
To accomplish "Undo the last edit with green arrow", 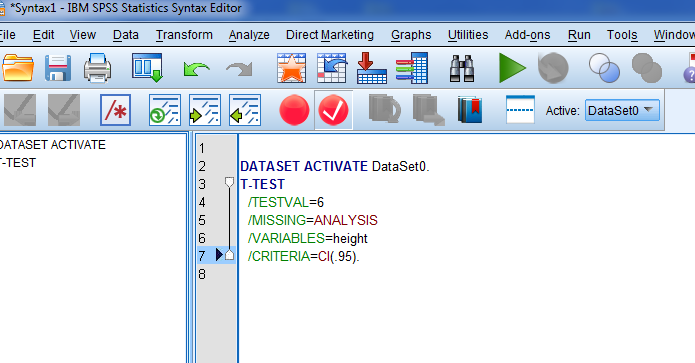I will coord(196,69).
